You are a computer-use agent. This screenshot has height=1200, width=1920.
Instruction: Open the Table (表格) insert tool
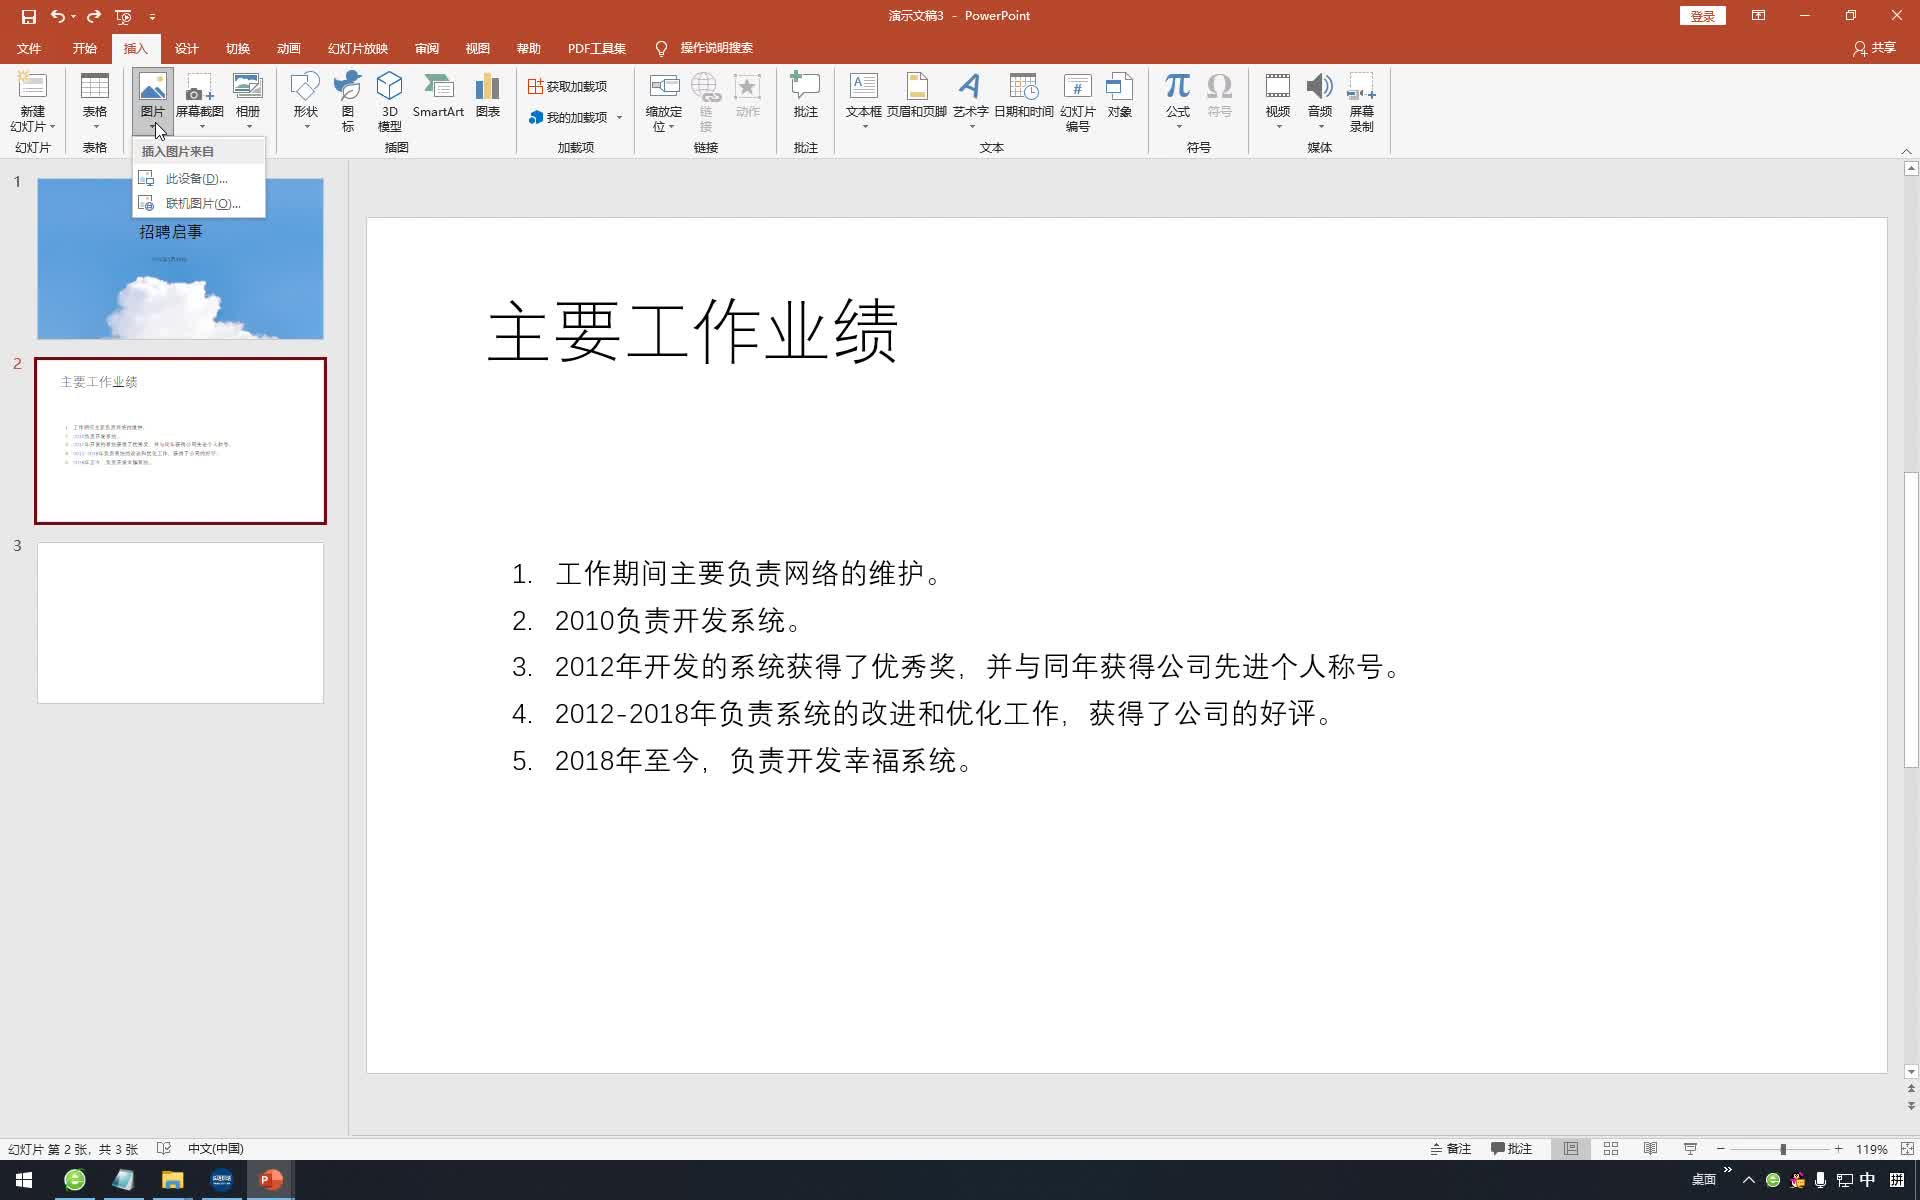point(95,101)
